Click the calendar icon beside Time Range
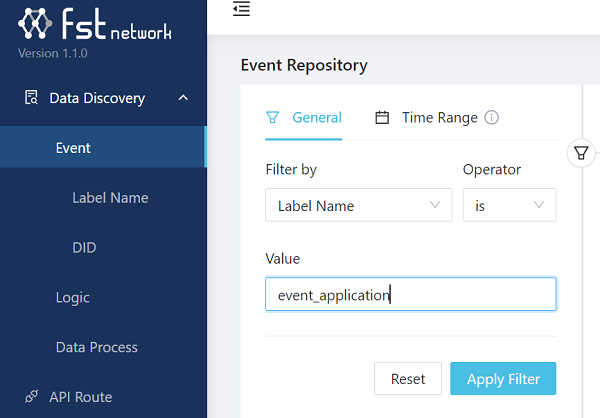This screenshot has width=600, height=418. [382, 118]
